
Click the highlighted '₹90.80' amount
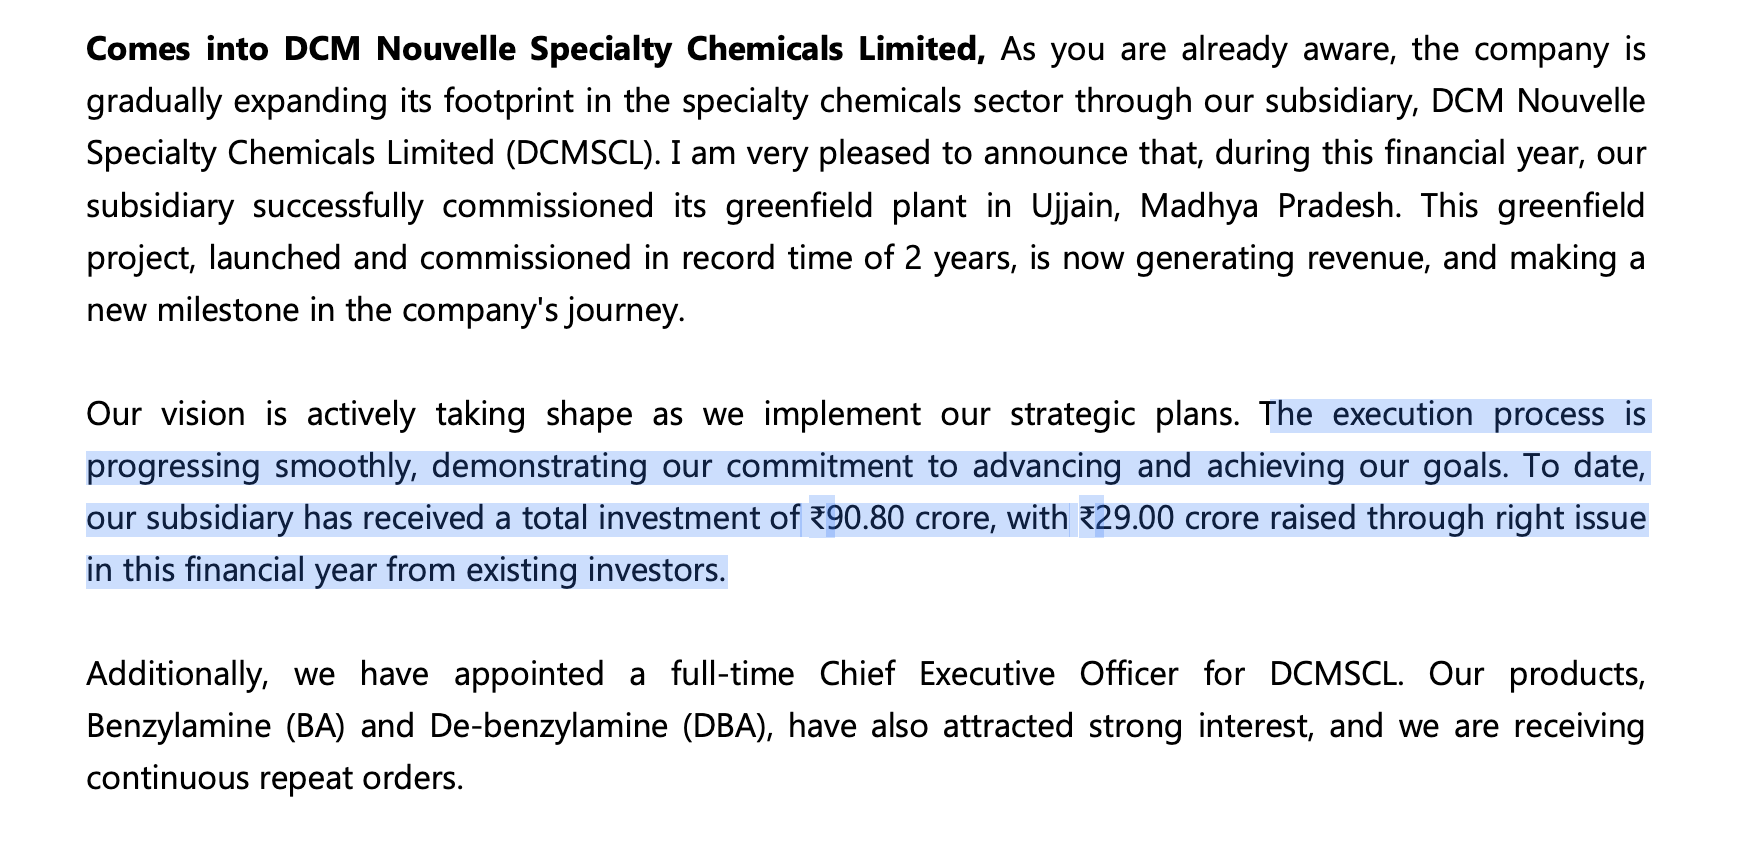pyautogui.click(x=856, y=518)
